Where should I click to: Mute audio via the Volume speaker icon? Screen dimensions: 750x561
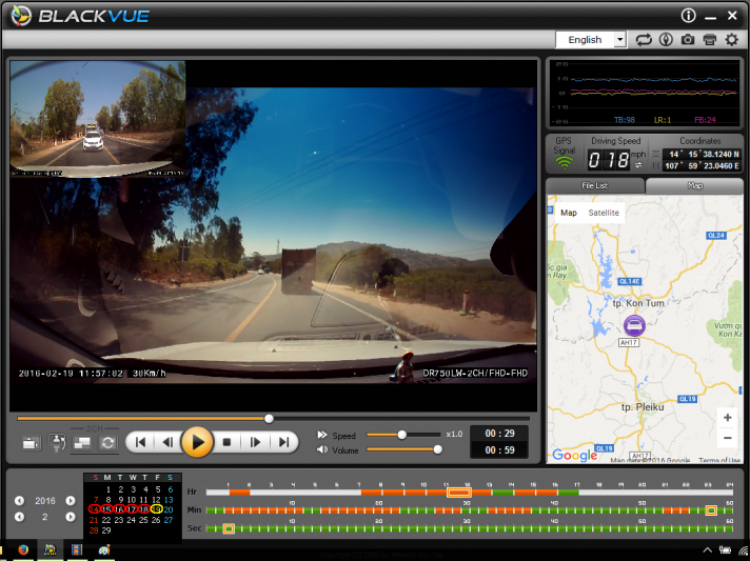(x=322, y=450)
